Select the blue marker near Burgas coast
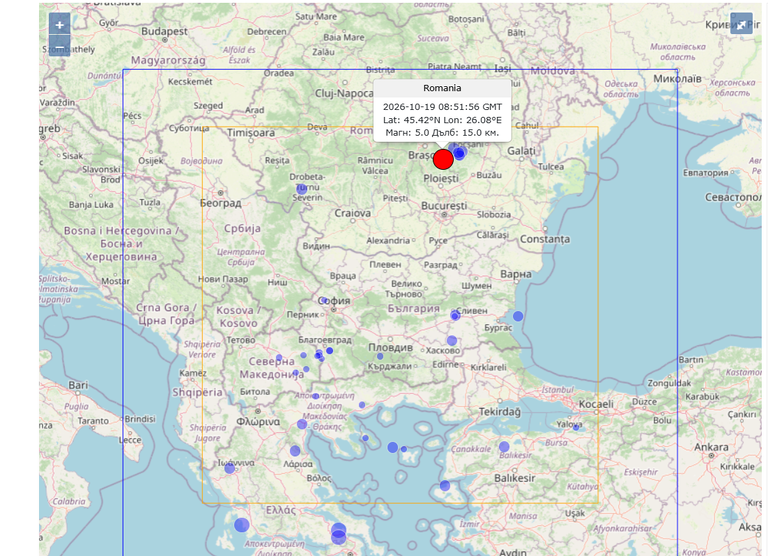This screenshot has width=768, height=556. tap(518, 316)
